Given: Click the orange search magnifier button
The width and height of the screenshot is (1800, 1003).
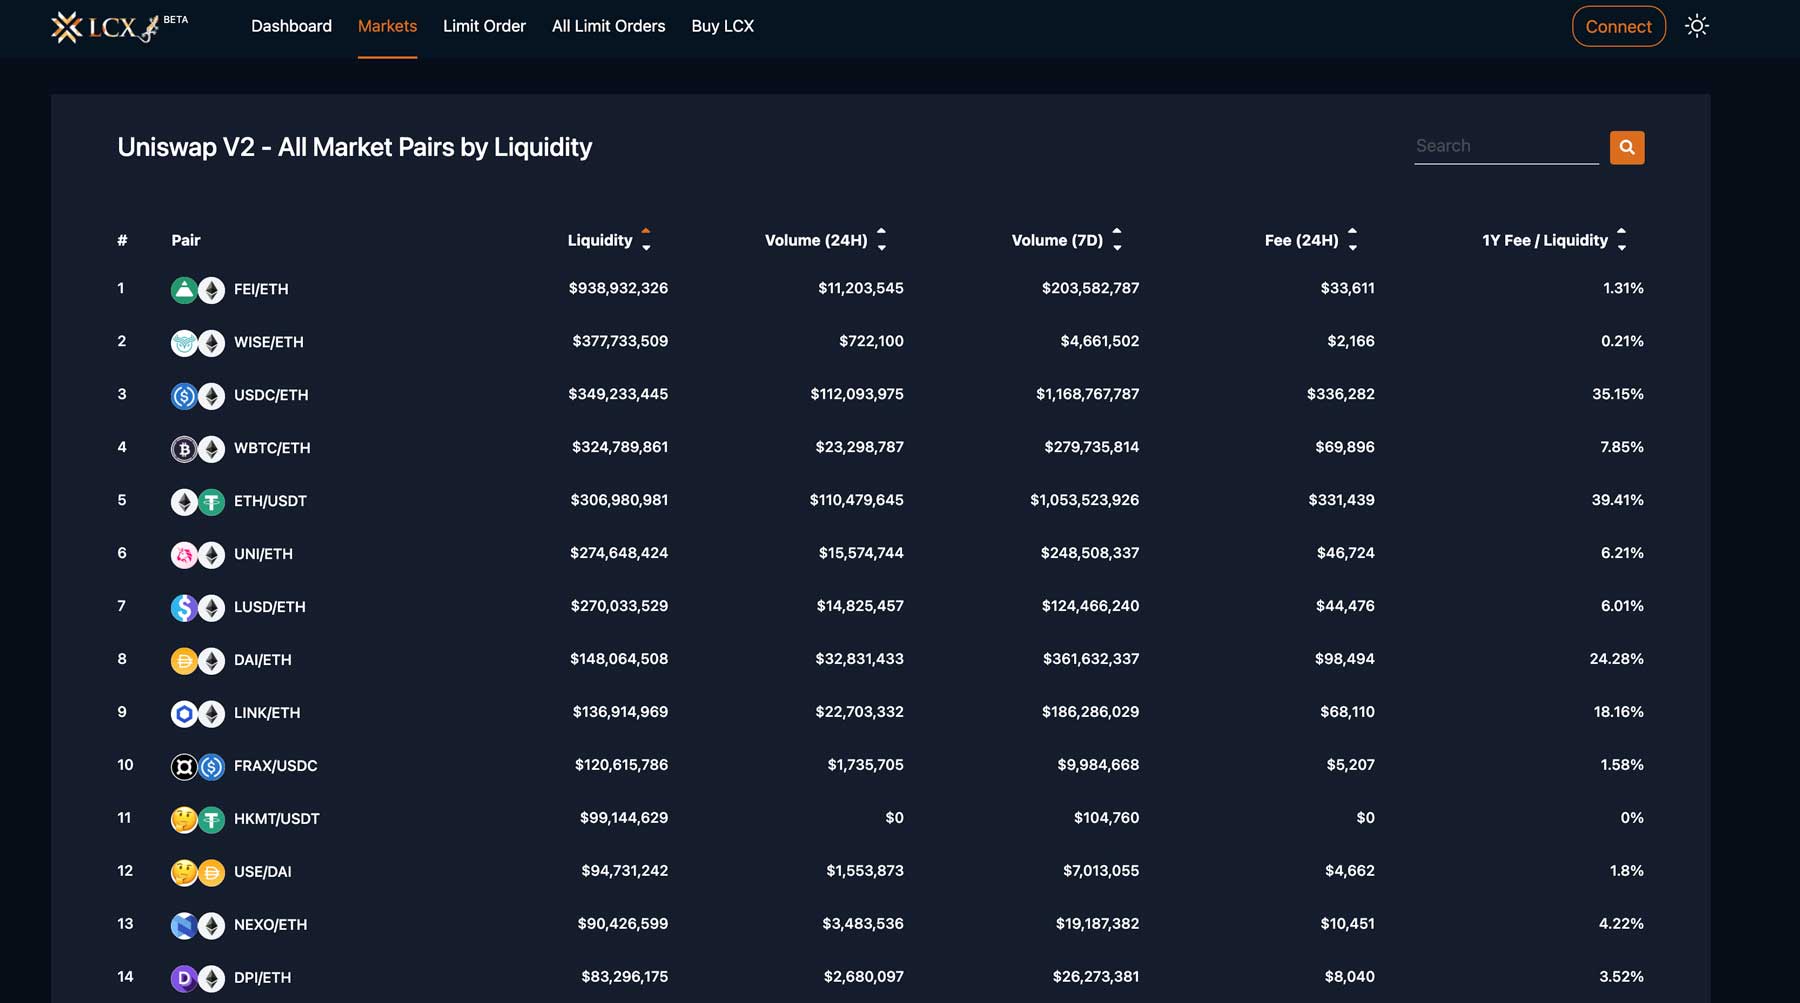Looking at the screenshot, I should coord(1626,148).
